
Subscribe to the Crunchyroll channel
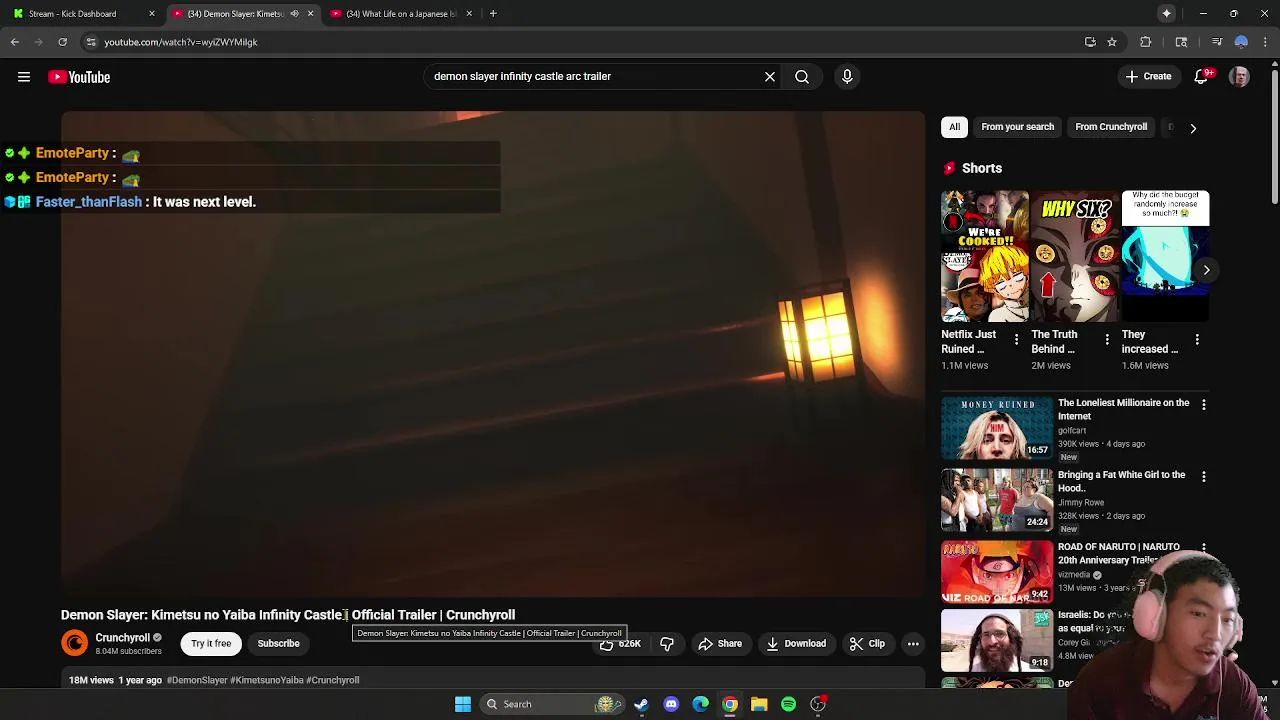coord(278,644)
